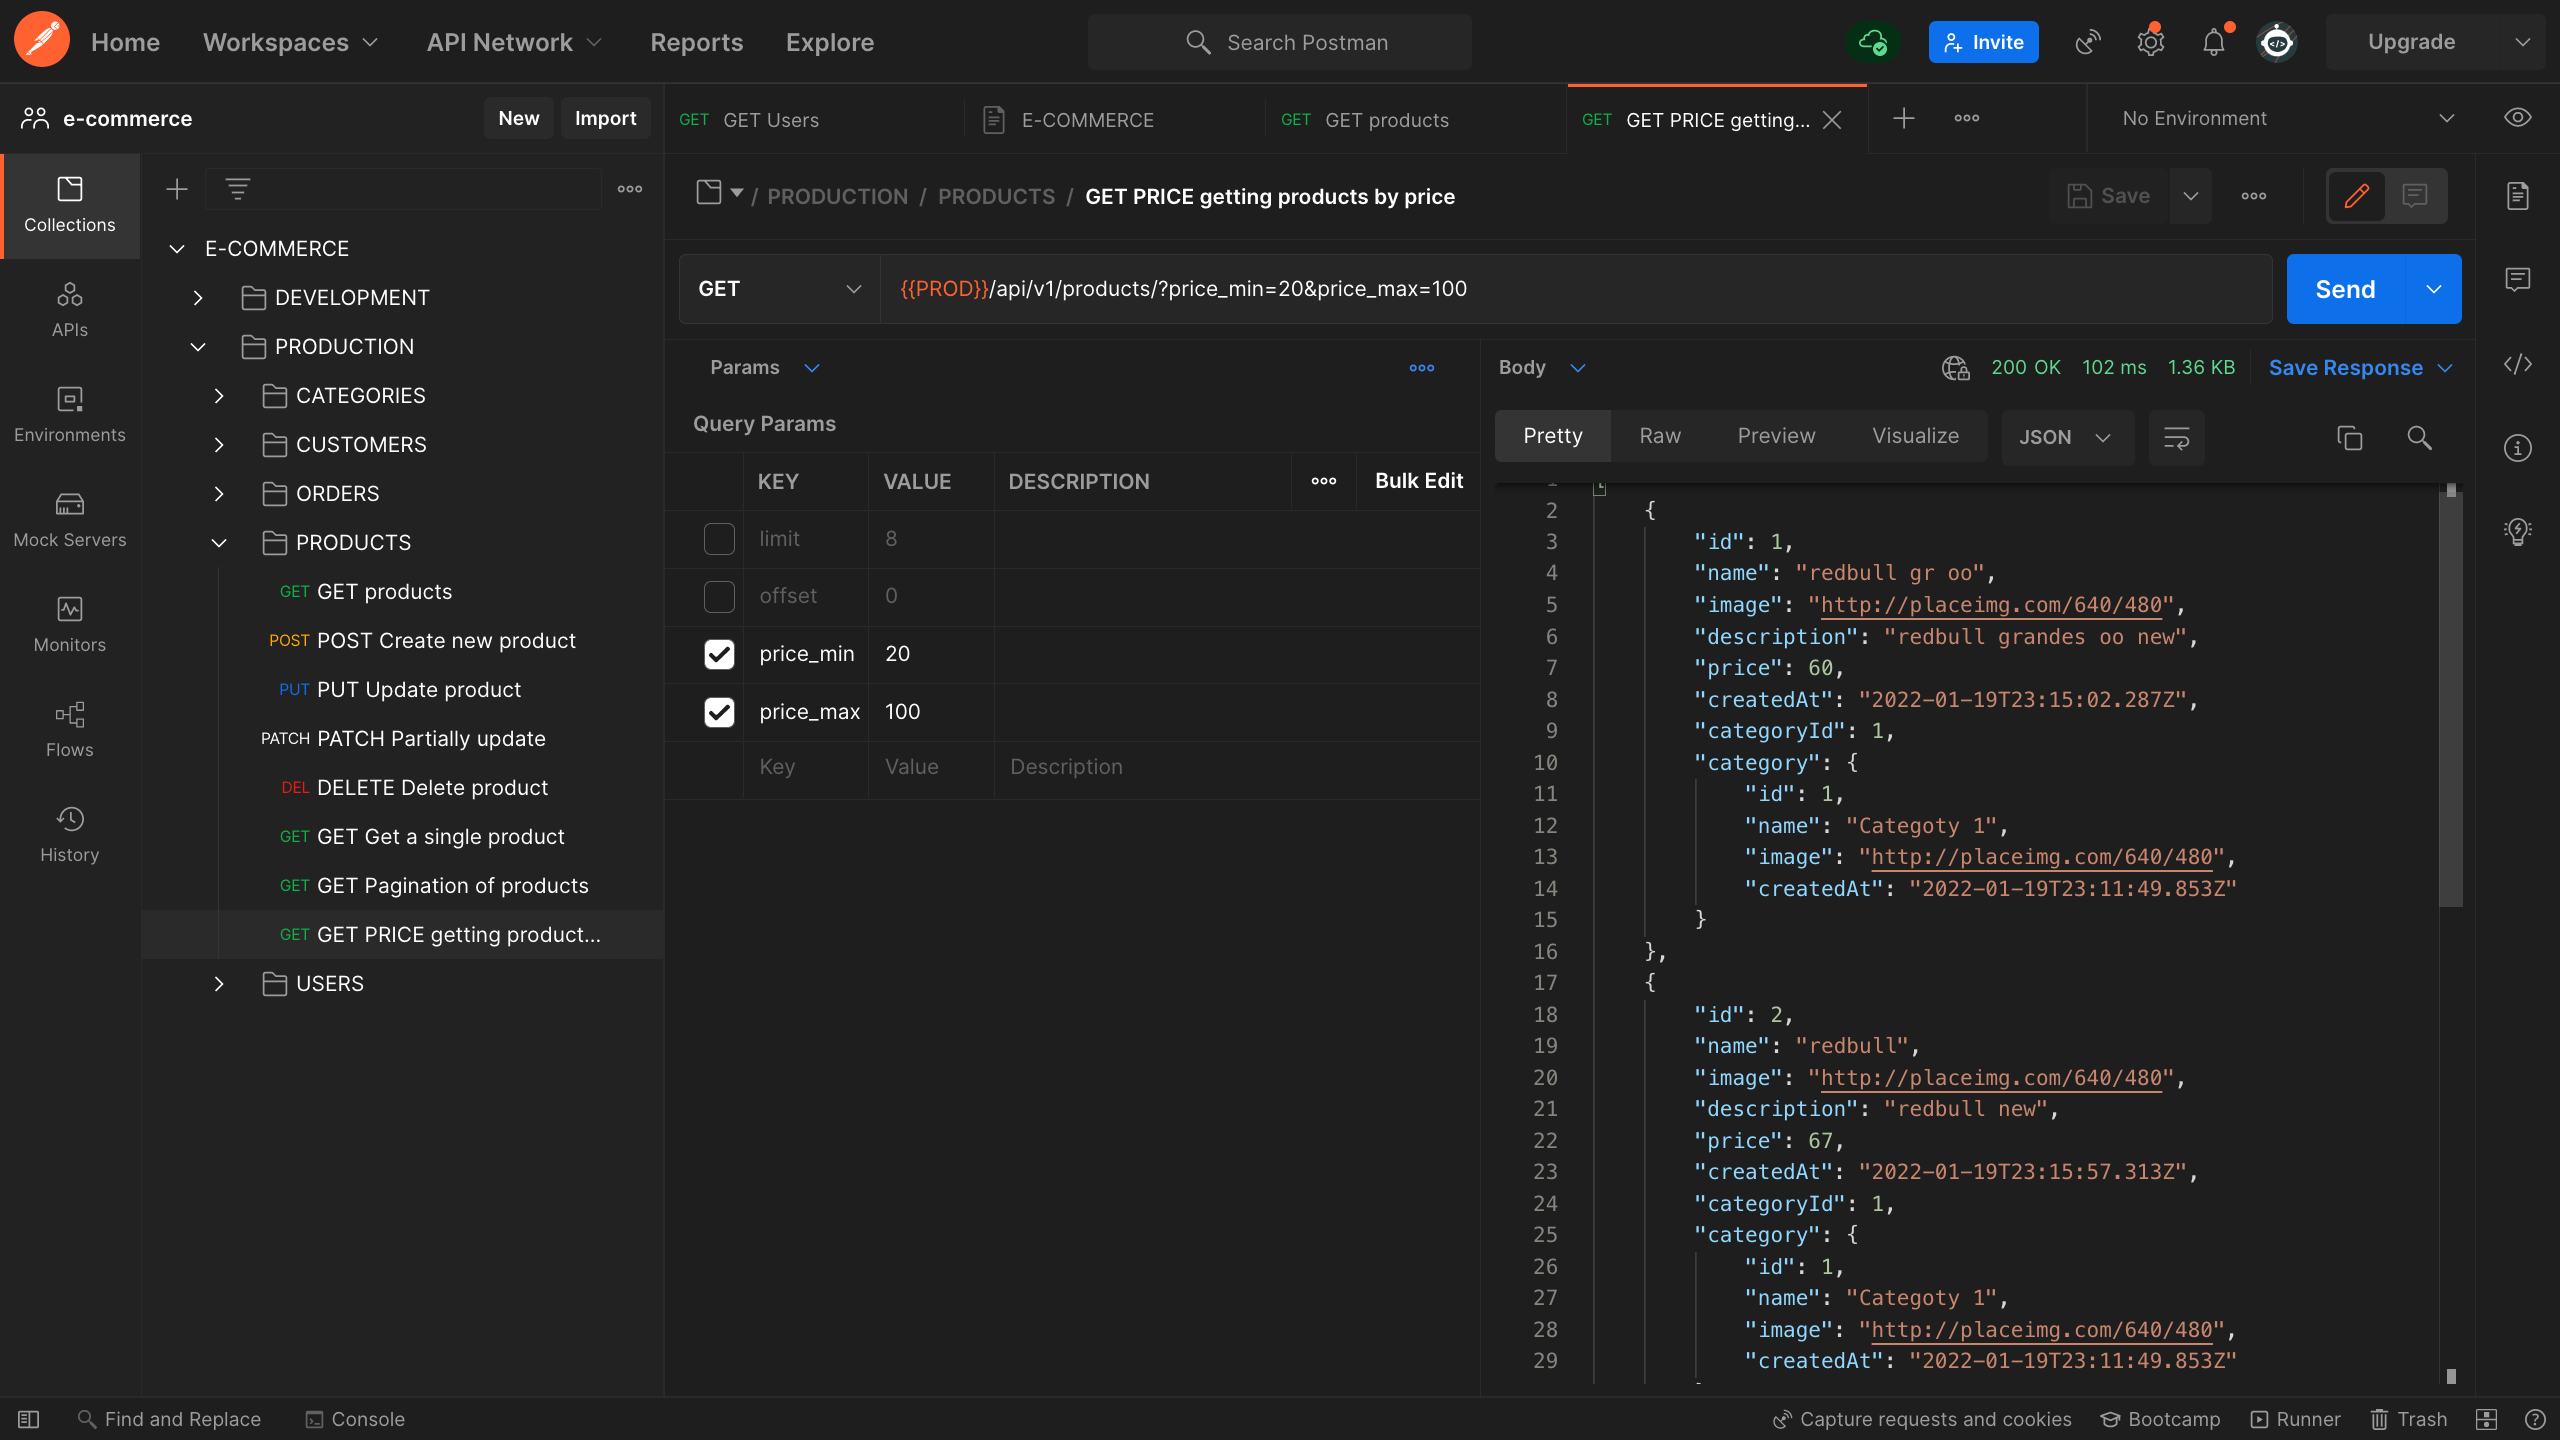Open Bulk Edit for query params

point(1418,481)
